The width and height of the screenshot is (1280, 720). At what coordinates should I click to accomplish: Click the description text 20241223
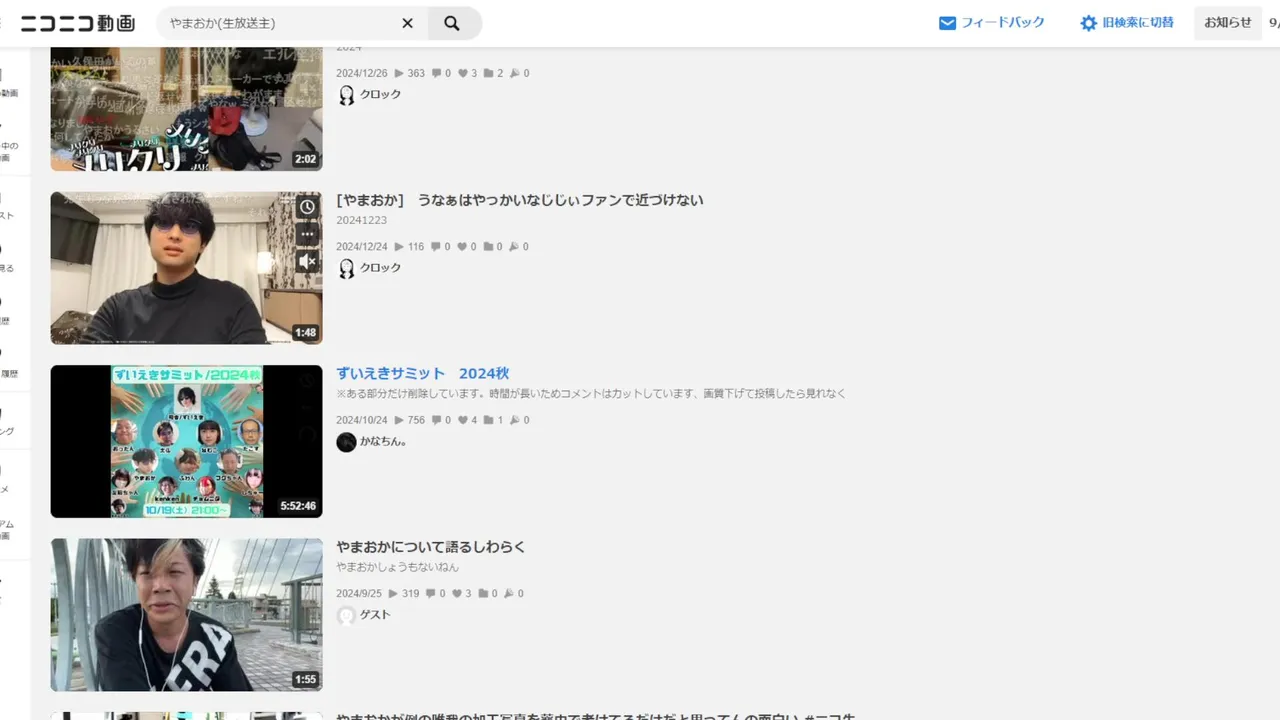click(x=362, y=220)
